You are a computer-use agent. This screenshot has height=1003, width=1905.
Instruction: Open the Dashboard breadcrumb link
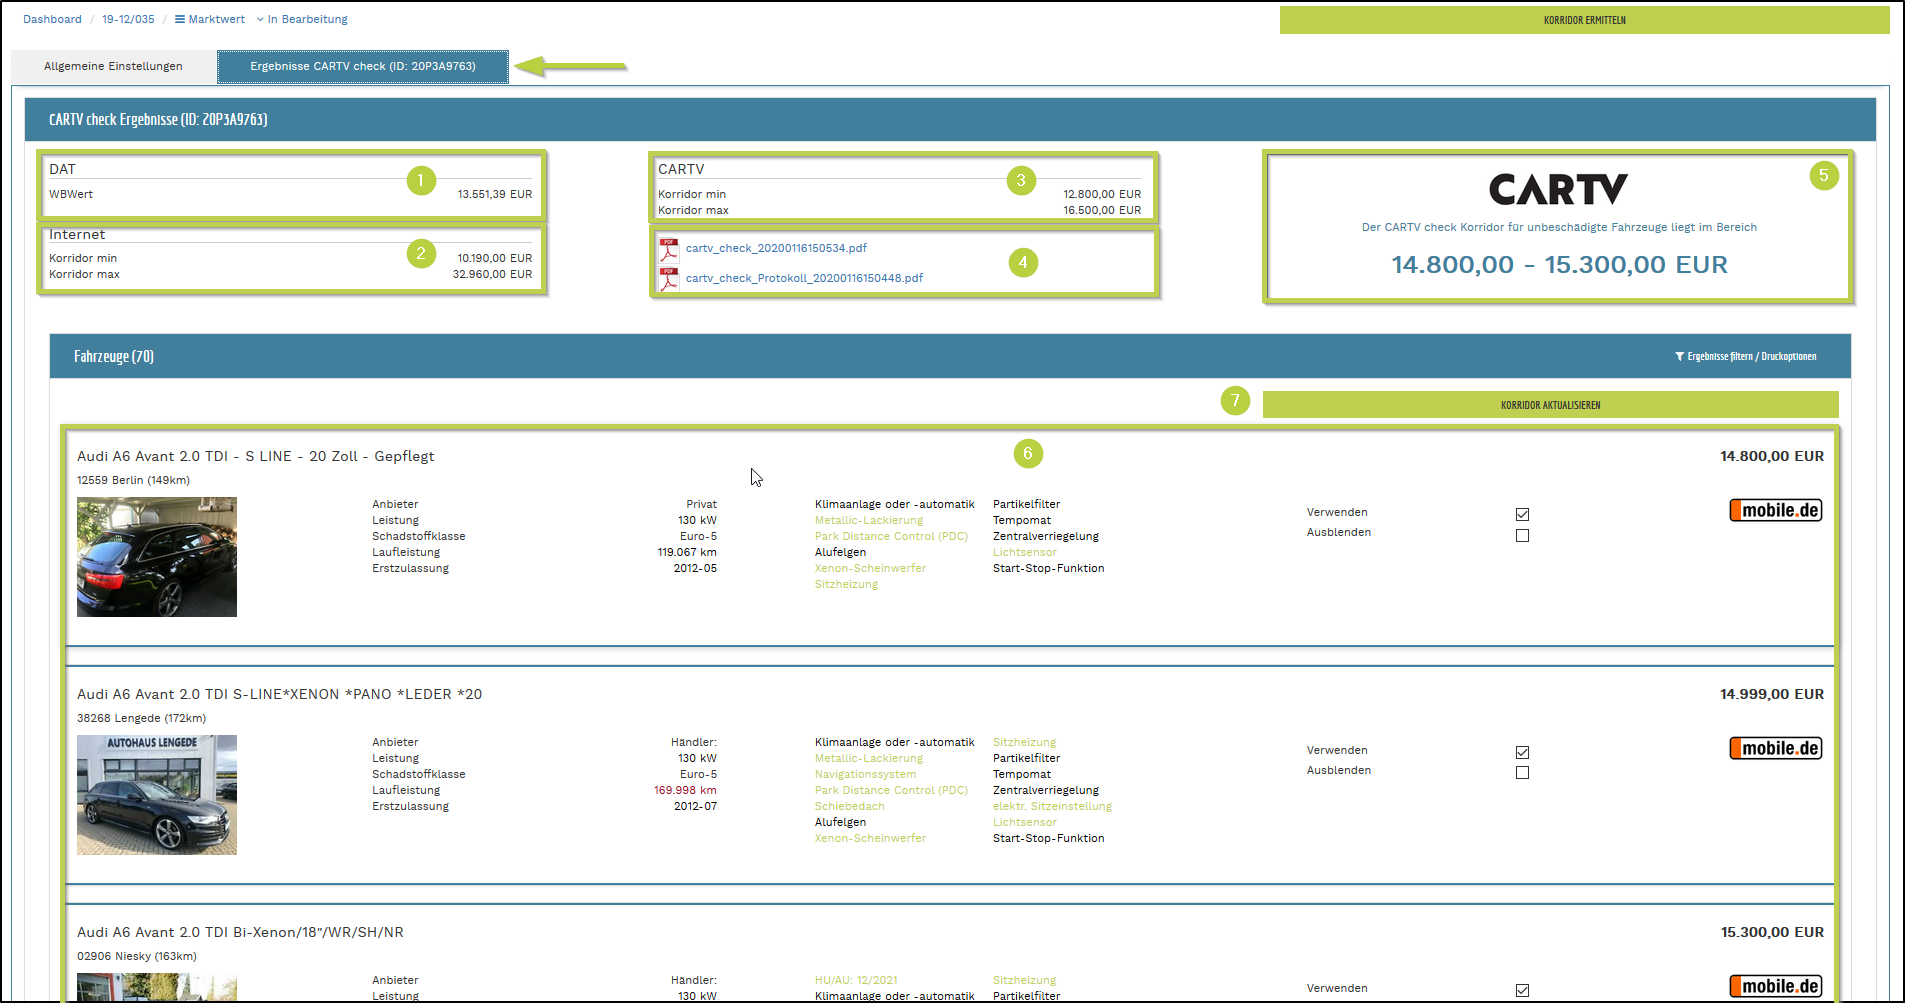(52, 19)
